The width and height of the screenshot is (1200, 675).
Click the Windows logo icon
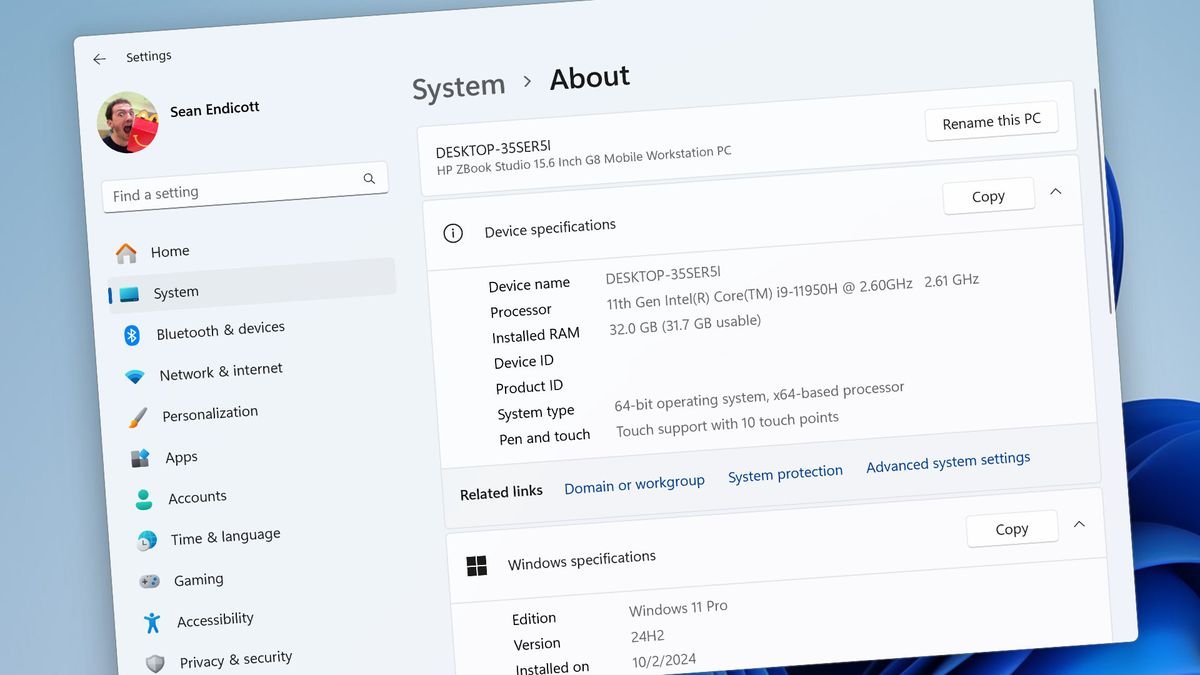(x=477, y=567)
